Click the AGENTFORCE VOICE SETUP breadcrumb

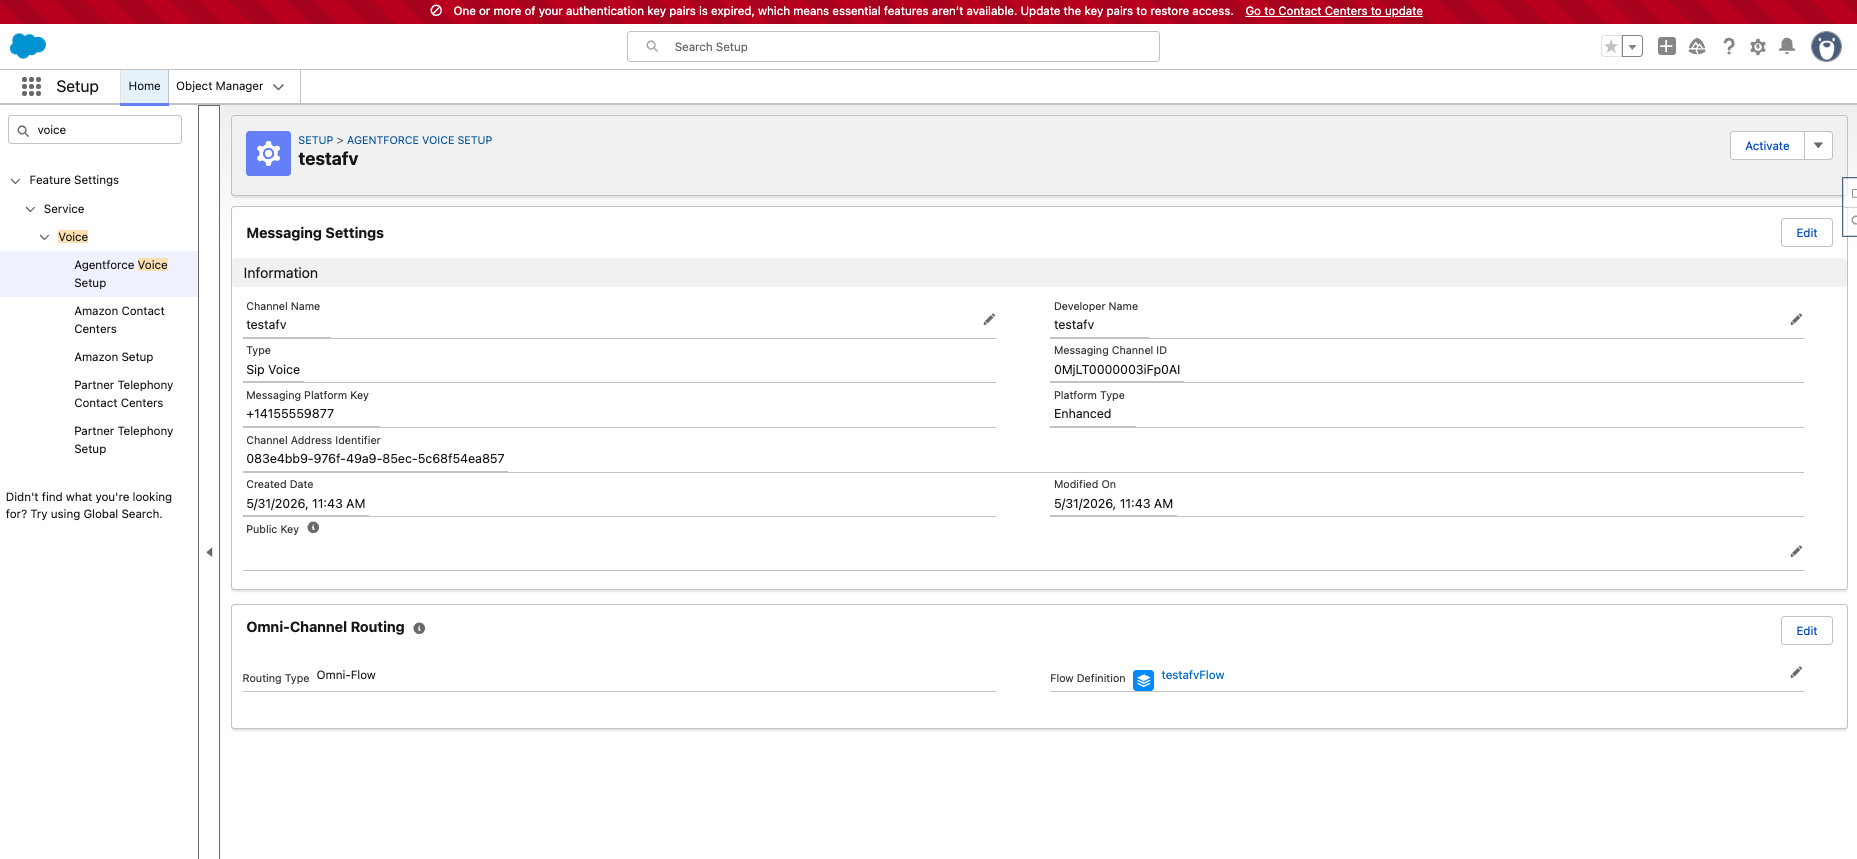coord(420,140)
